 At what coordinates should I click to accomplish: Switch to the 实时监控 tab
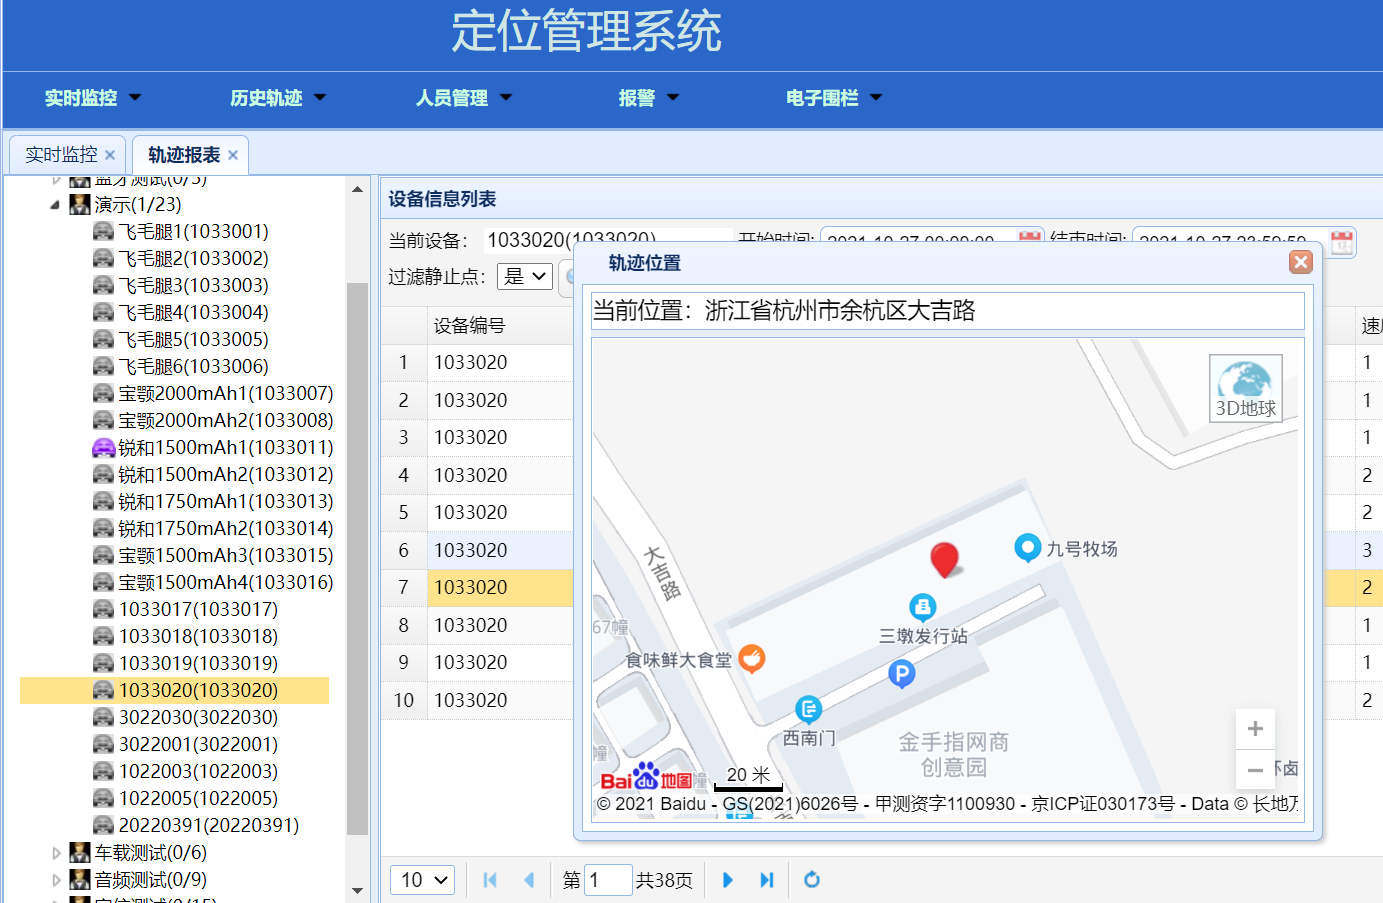pos(61,155)
